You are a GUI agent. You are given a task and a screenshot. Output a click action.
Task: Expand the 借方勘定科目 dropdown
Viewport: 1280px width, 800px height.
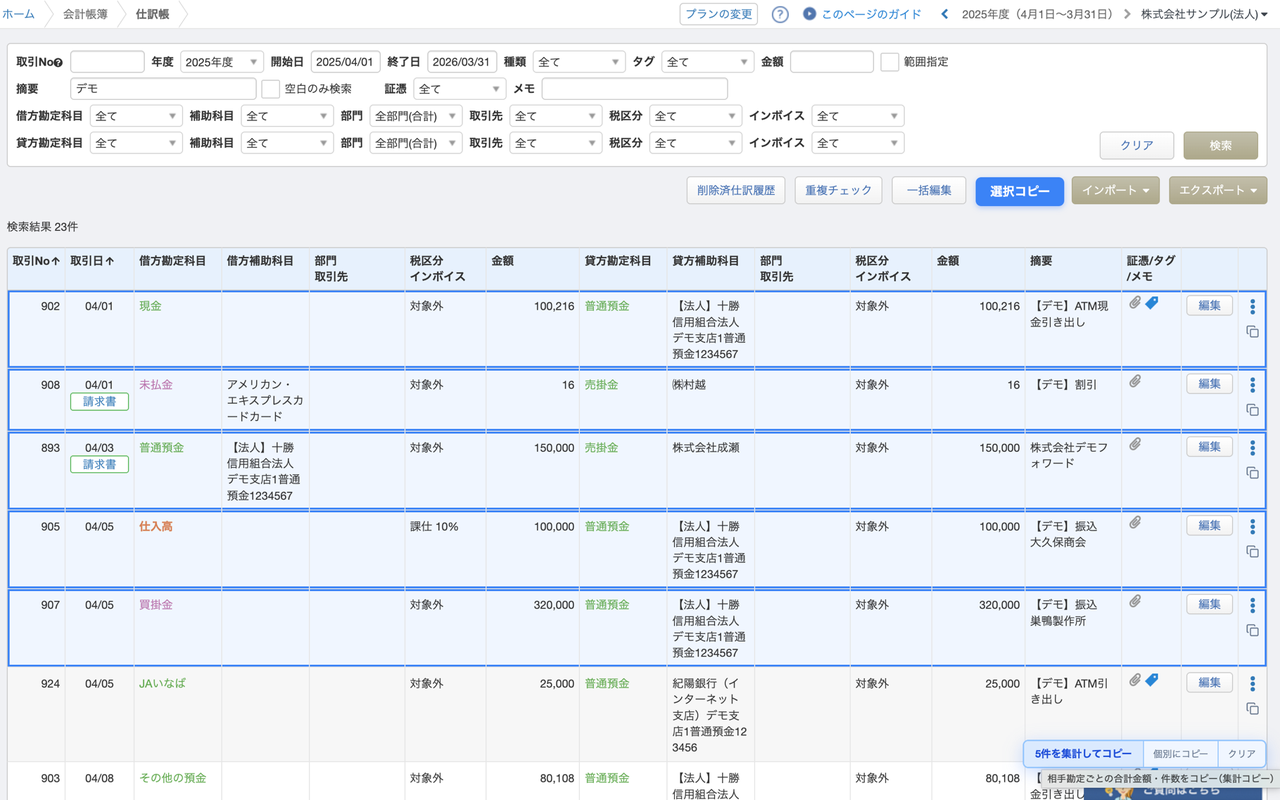pos(136,116)
